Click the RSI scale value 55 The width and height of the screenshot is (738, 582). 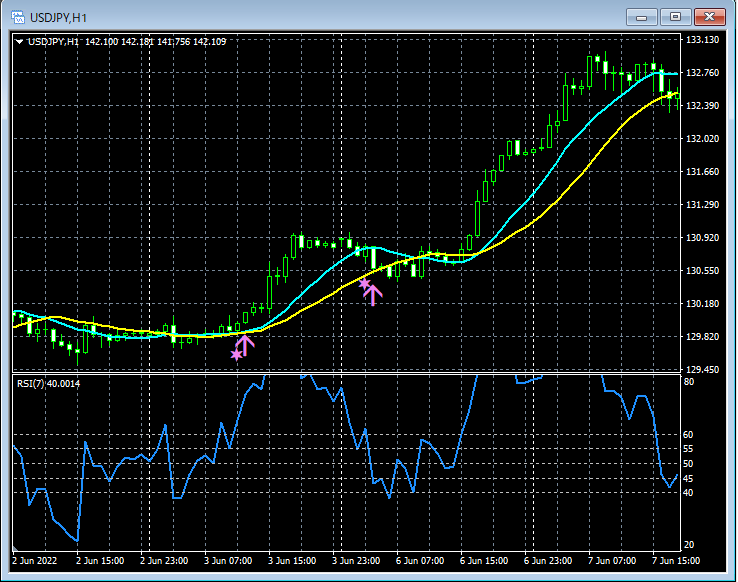[x=688, y=449]
